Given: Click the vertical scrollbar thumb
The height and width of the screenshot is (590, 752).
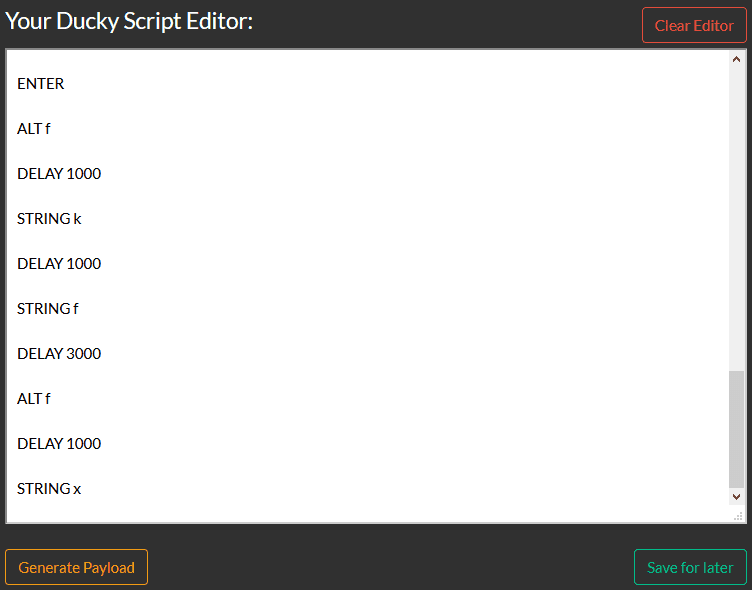Looking at the screenshot, I should [x=736, y=429].
